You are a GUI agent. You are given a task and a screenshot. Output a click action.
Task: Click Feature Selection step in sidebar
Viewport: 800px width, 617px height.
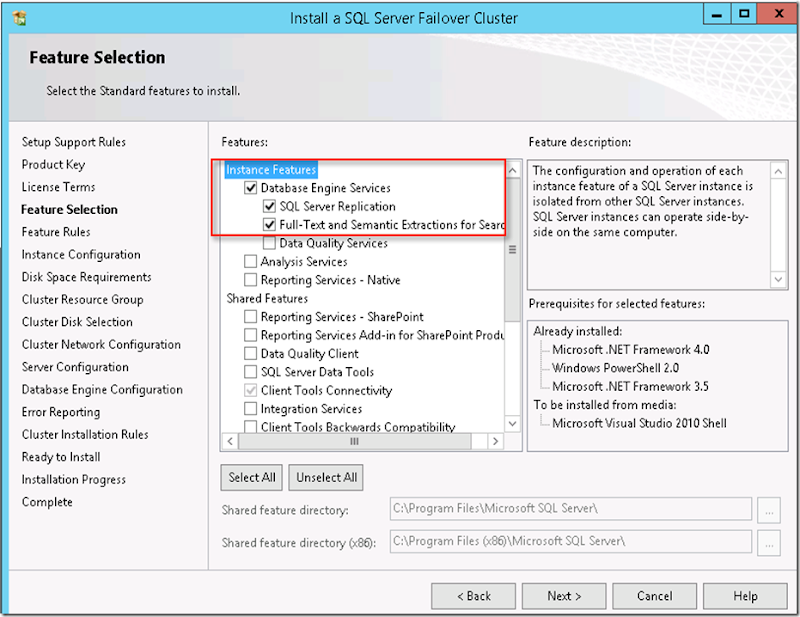69,209
